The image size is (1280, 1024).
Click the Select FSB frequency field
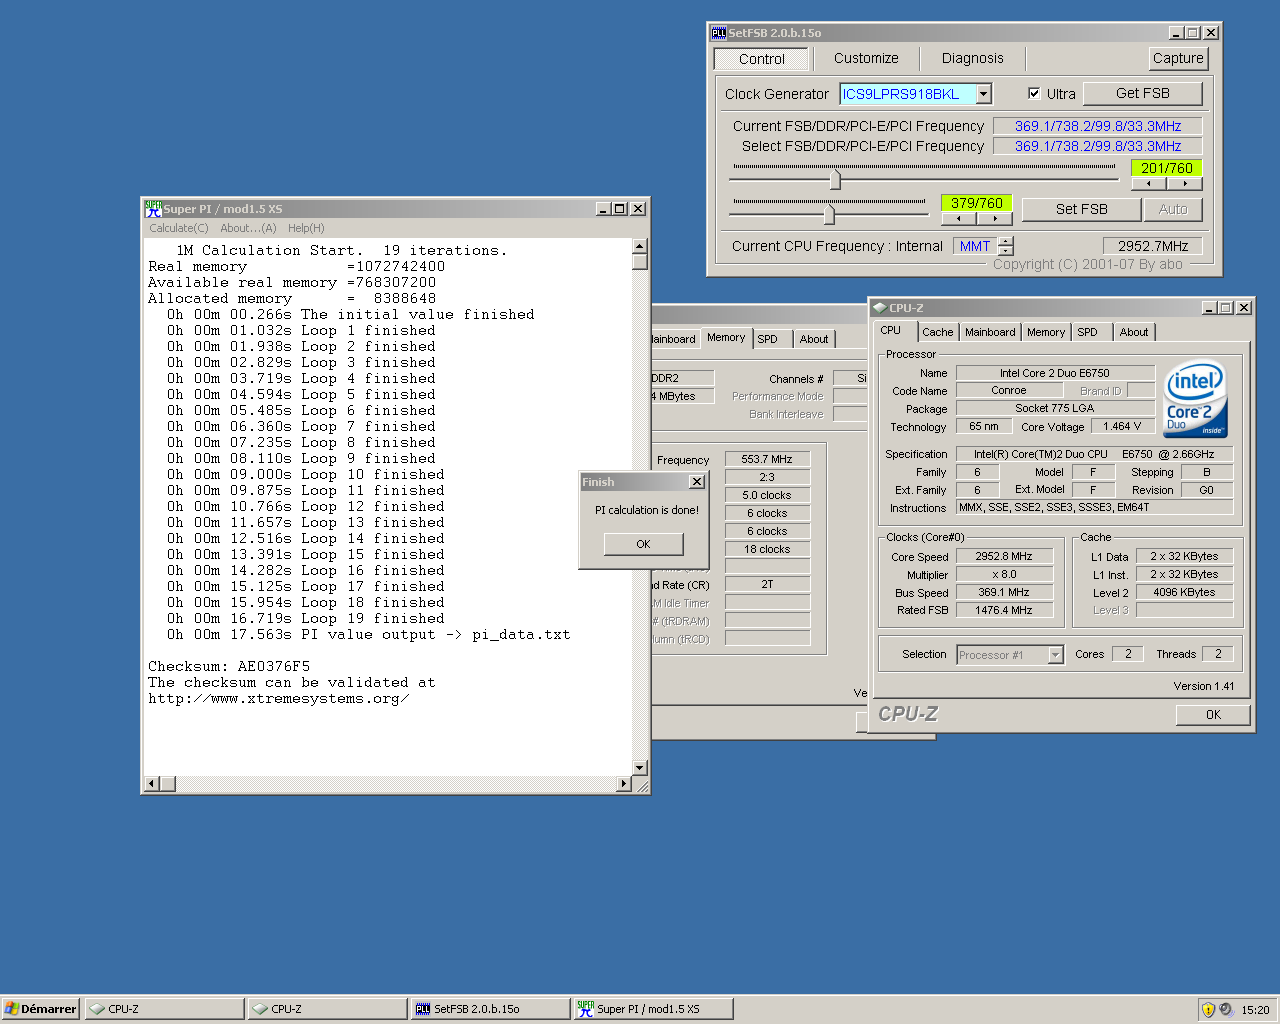coord(1097,146)
